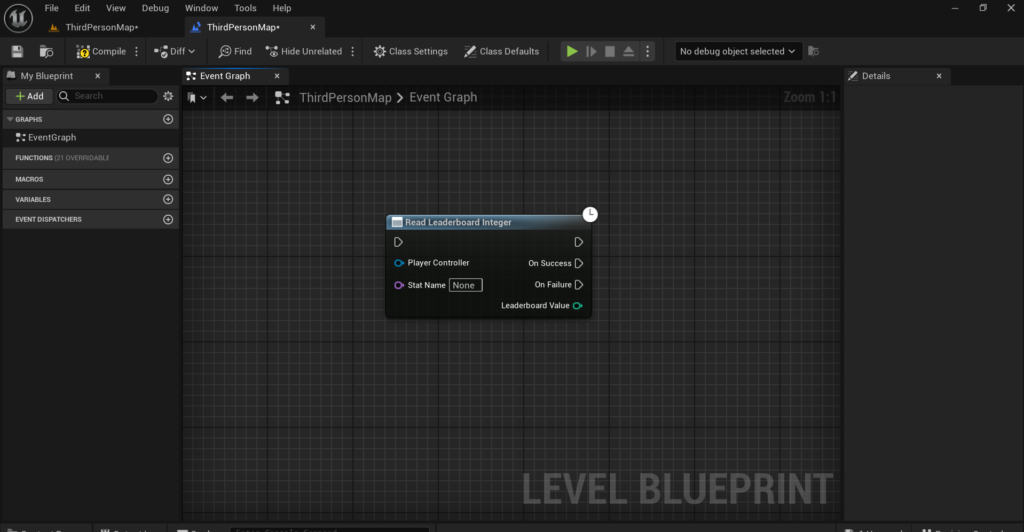Add a new graph with plus icon

(168, 119)
